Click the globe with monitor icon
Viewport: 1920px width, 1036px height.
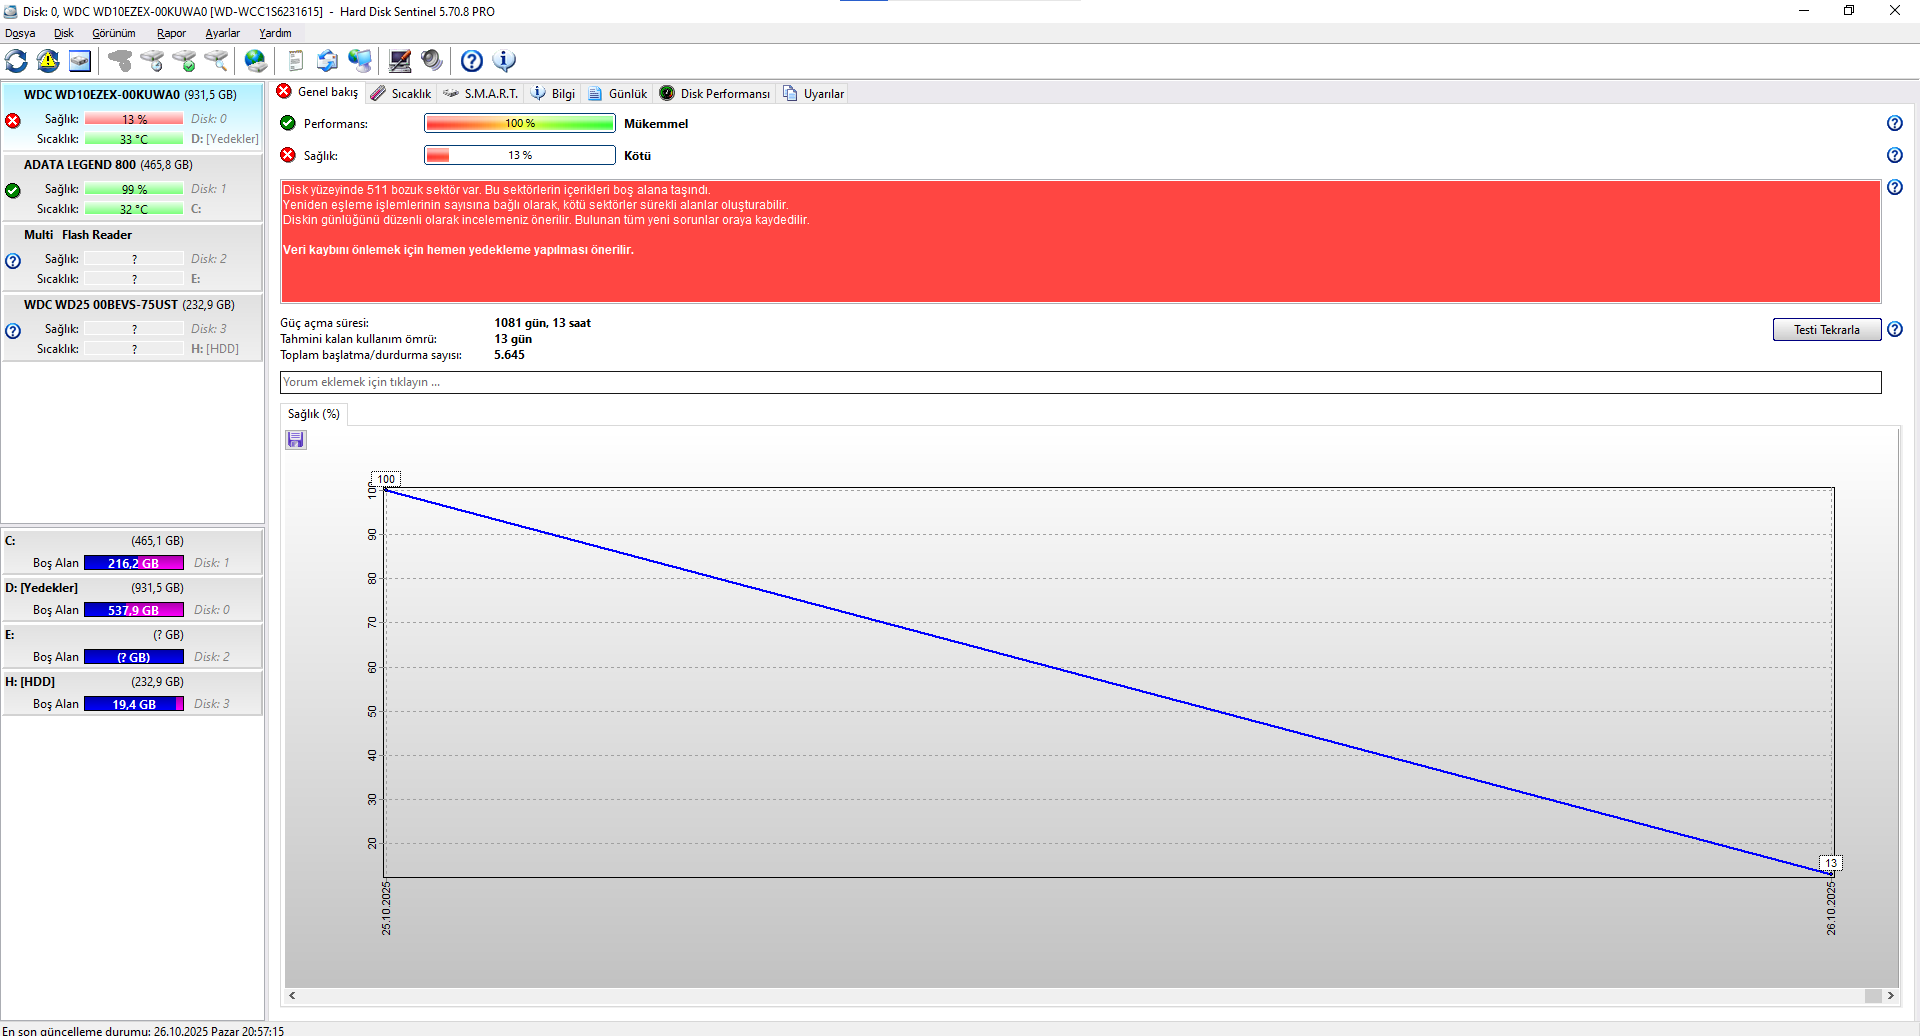click(x=360, y=61)
